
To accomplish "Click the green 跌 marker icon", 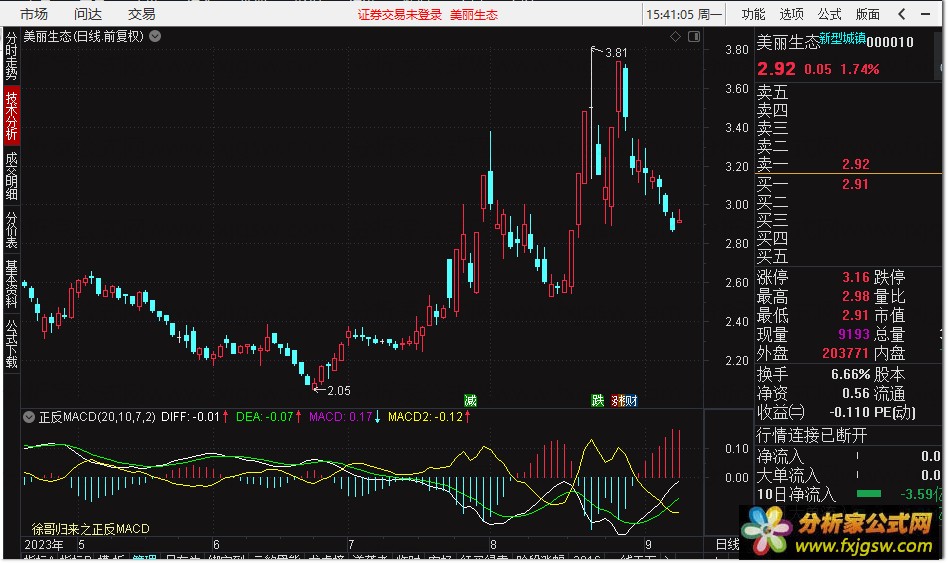I will pos(597,400).
